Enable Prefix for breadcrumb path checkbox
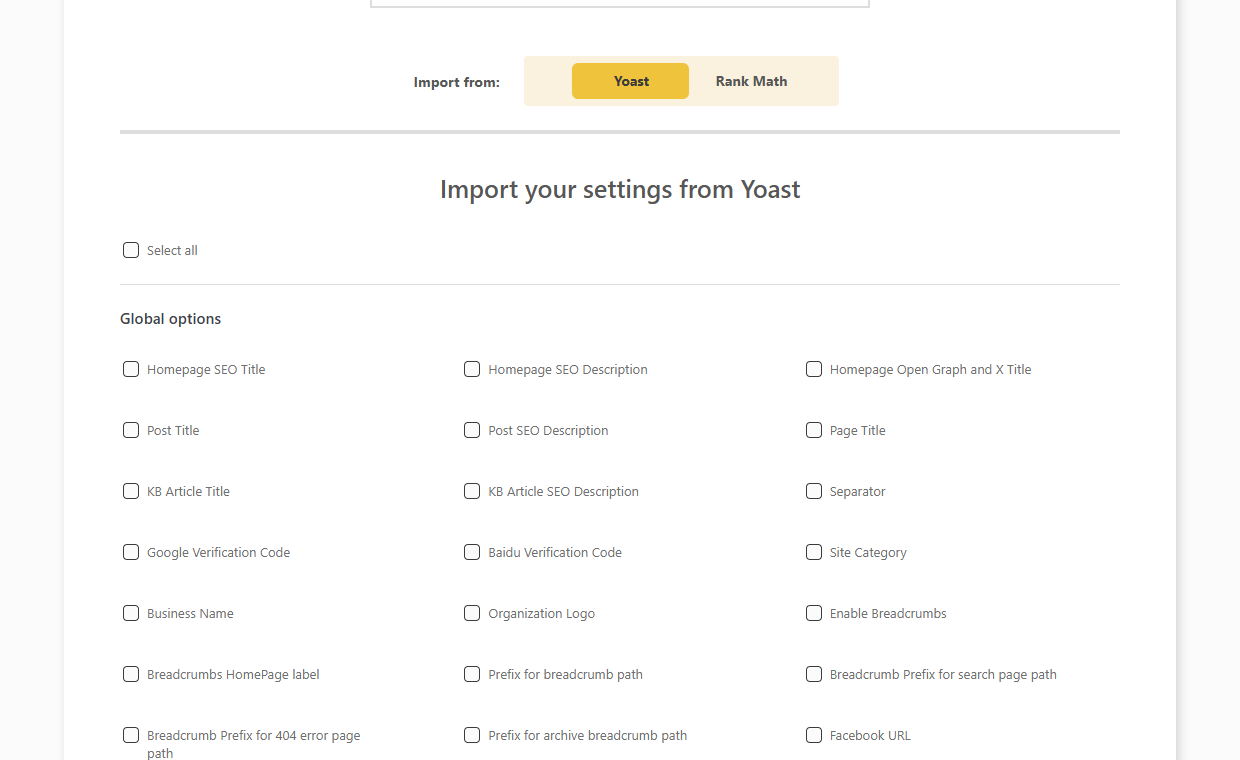1240x760 pixels. (x=472, y=674)
